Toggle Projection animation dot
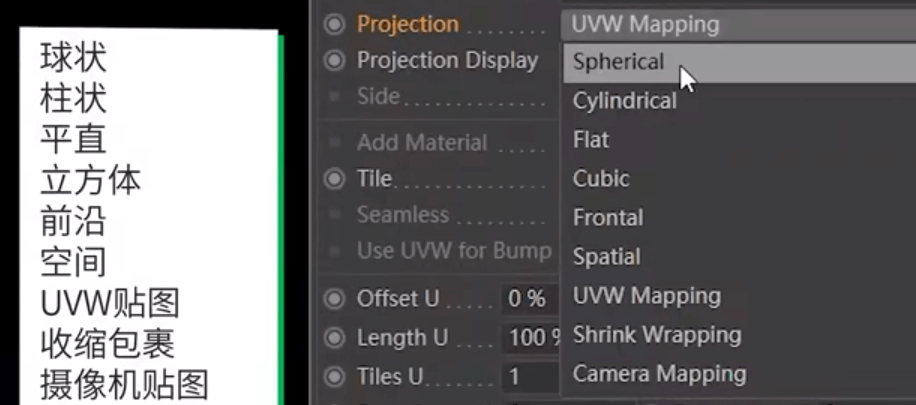916x405 pixels. [x=334, y=25]
